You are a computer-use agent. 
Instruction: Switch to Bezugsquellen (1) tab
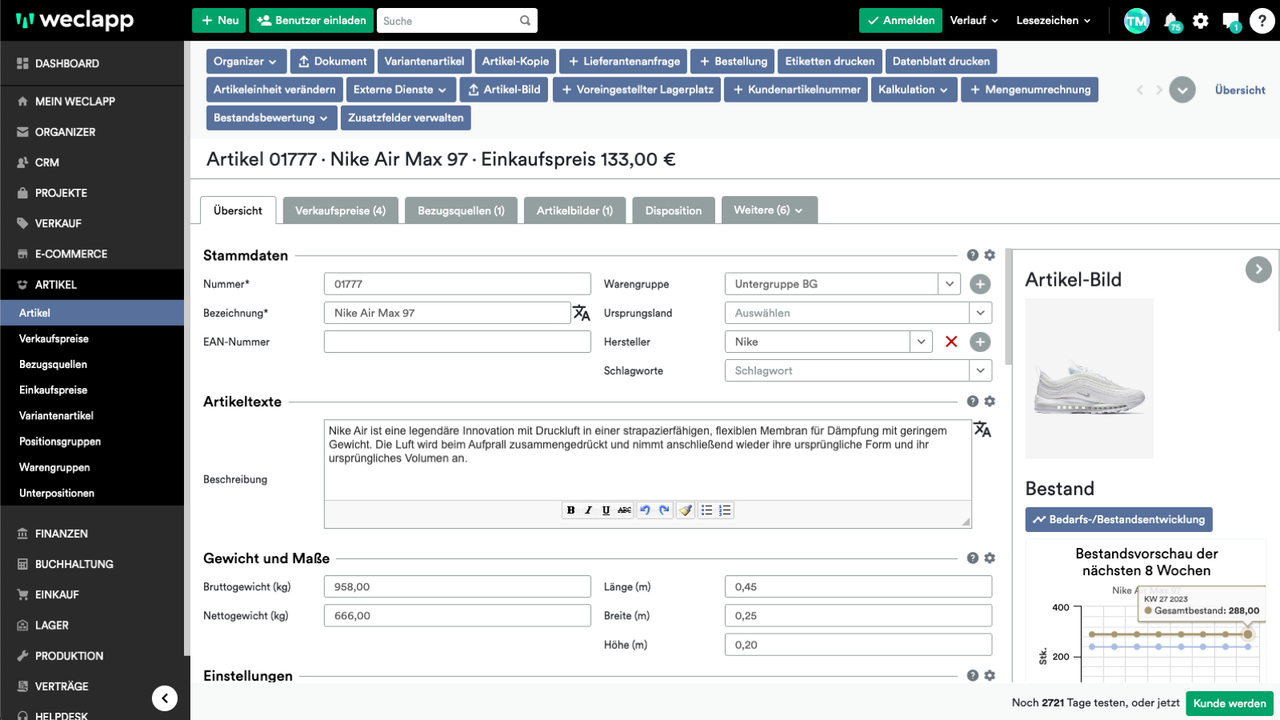click(461, 210)
